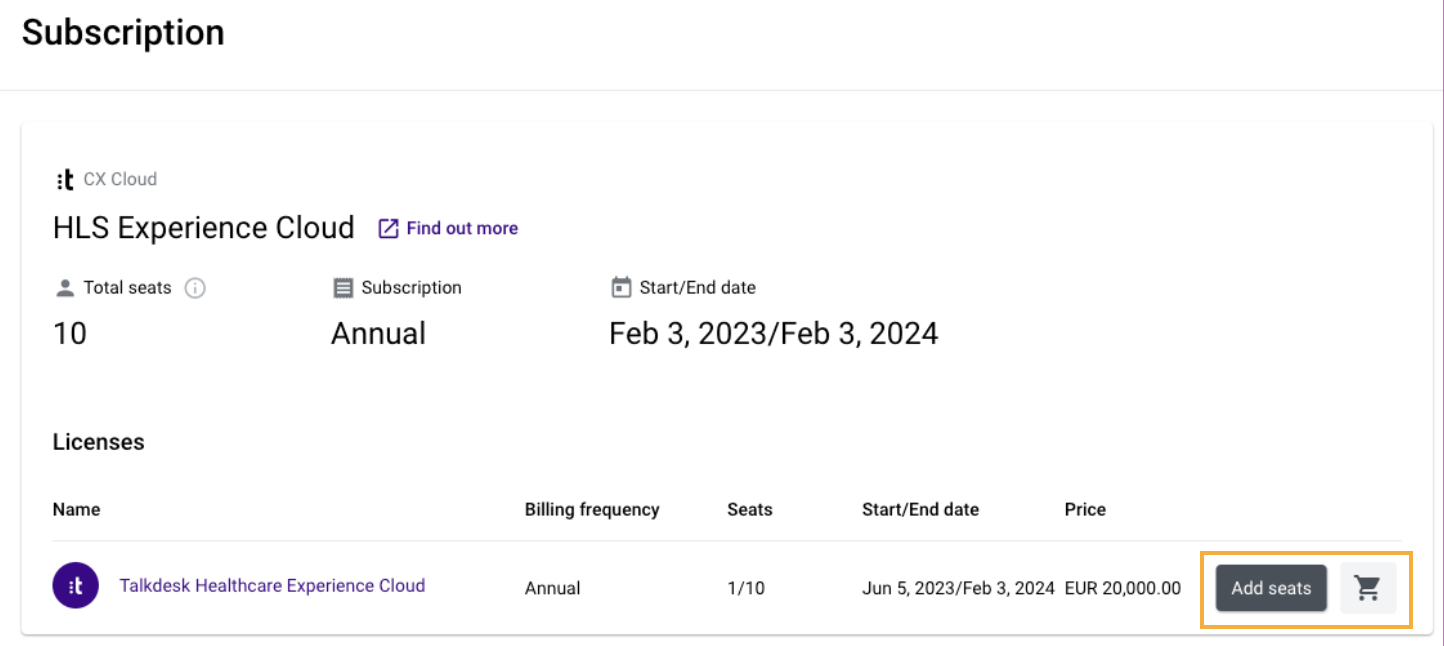Select the Subscription page heading

point(123,32)
